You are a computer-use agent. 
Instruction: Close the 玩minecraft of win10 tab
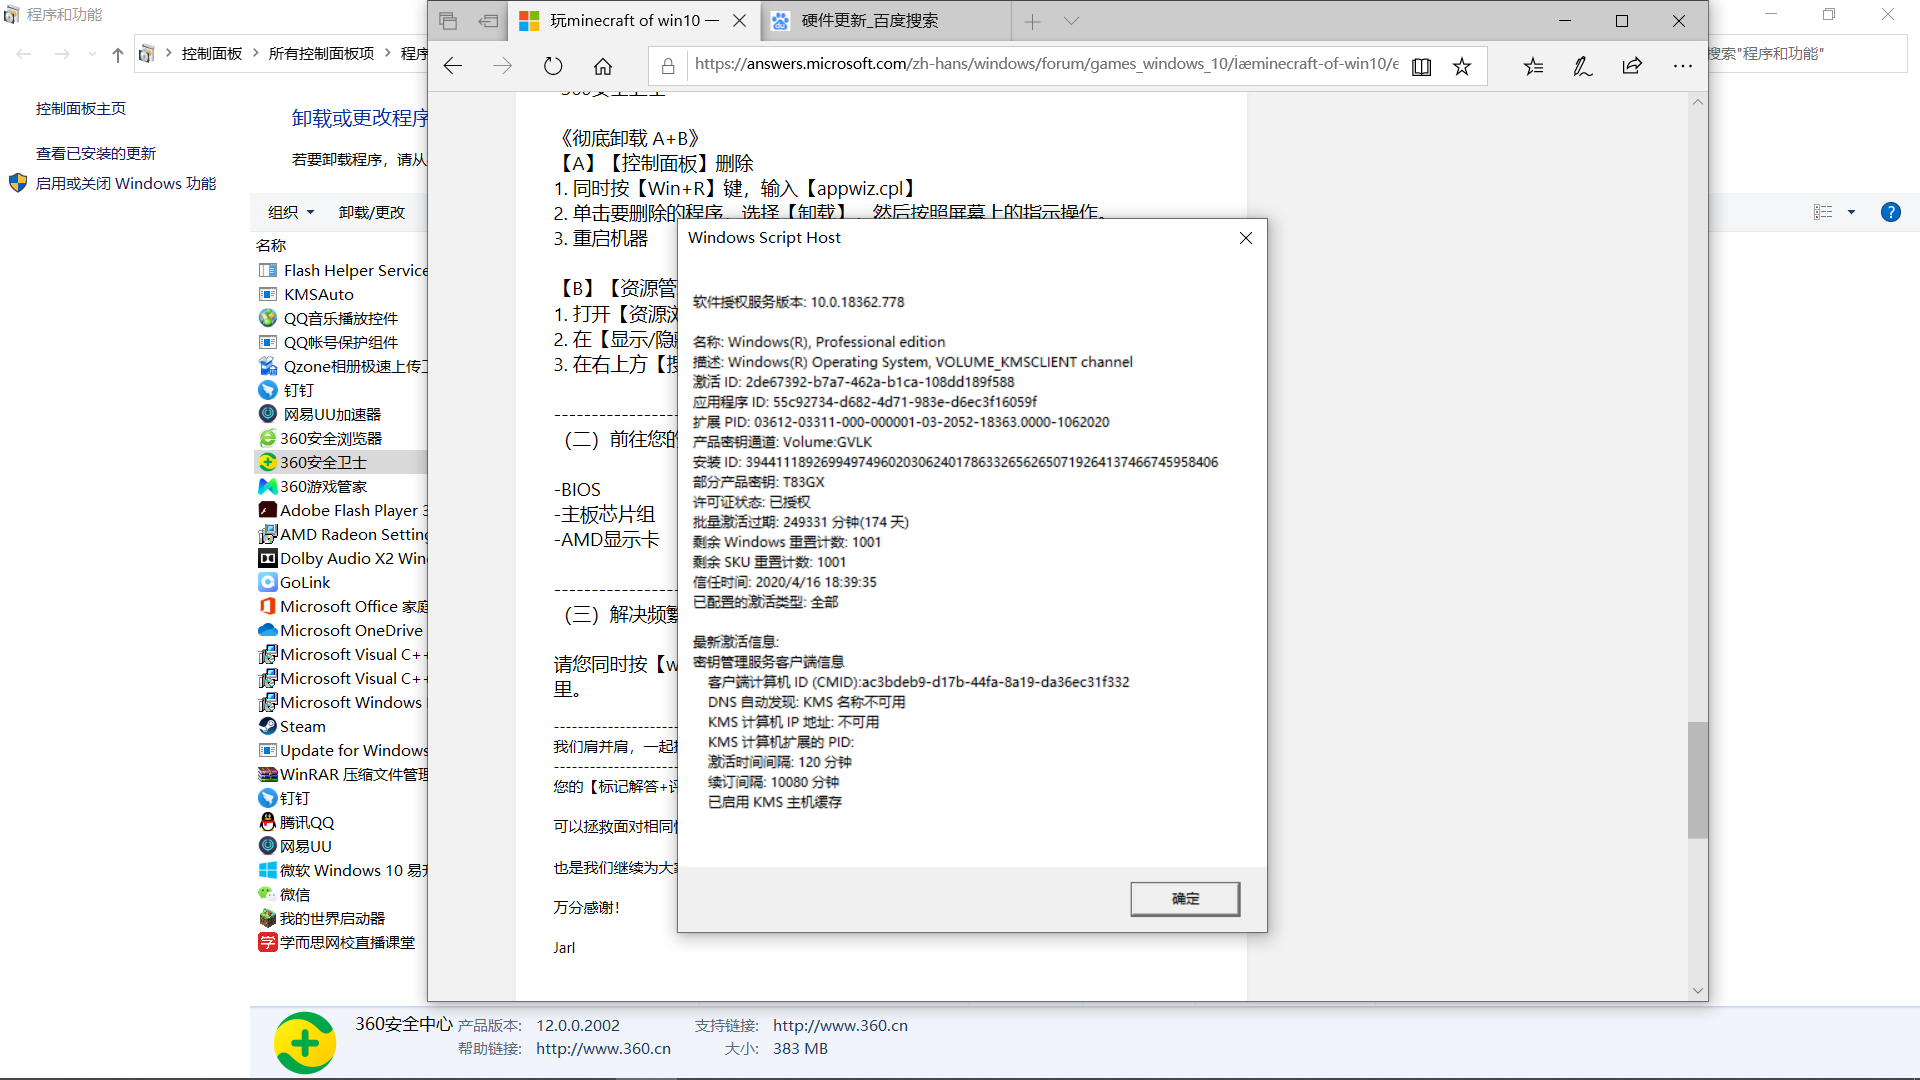coord(739,21)
